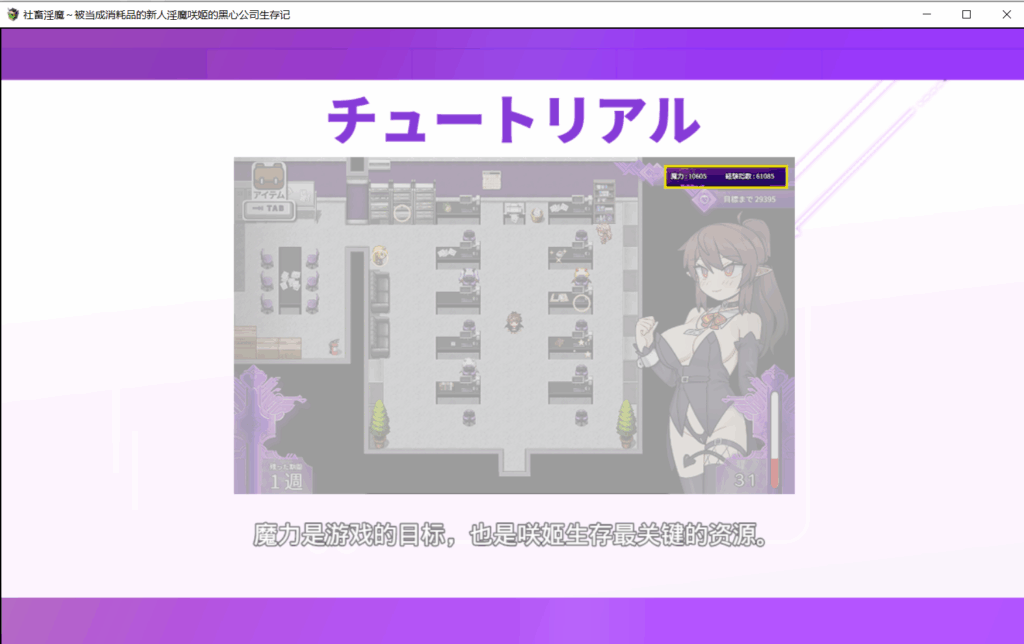Click the right potted tree in the office
Viewport: 1024px width, 644px height.
[x=627, y=423]
